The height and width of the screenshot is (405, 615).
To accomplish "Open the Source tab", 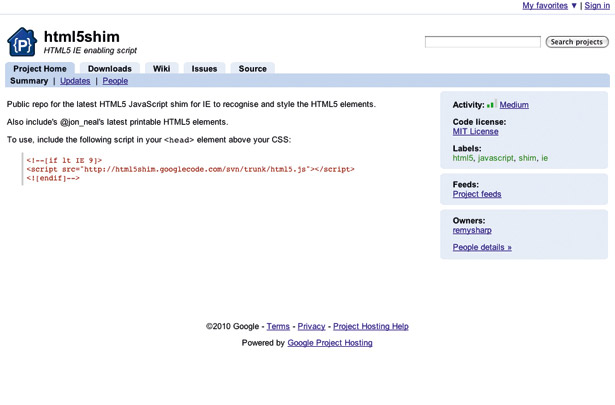I will [x=253, y=68].
